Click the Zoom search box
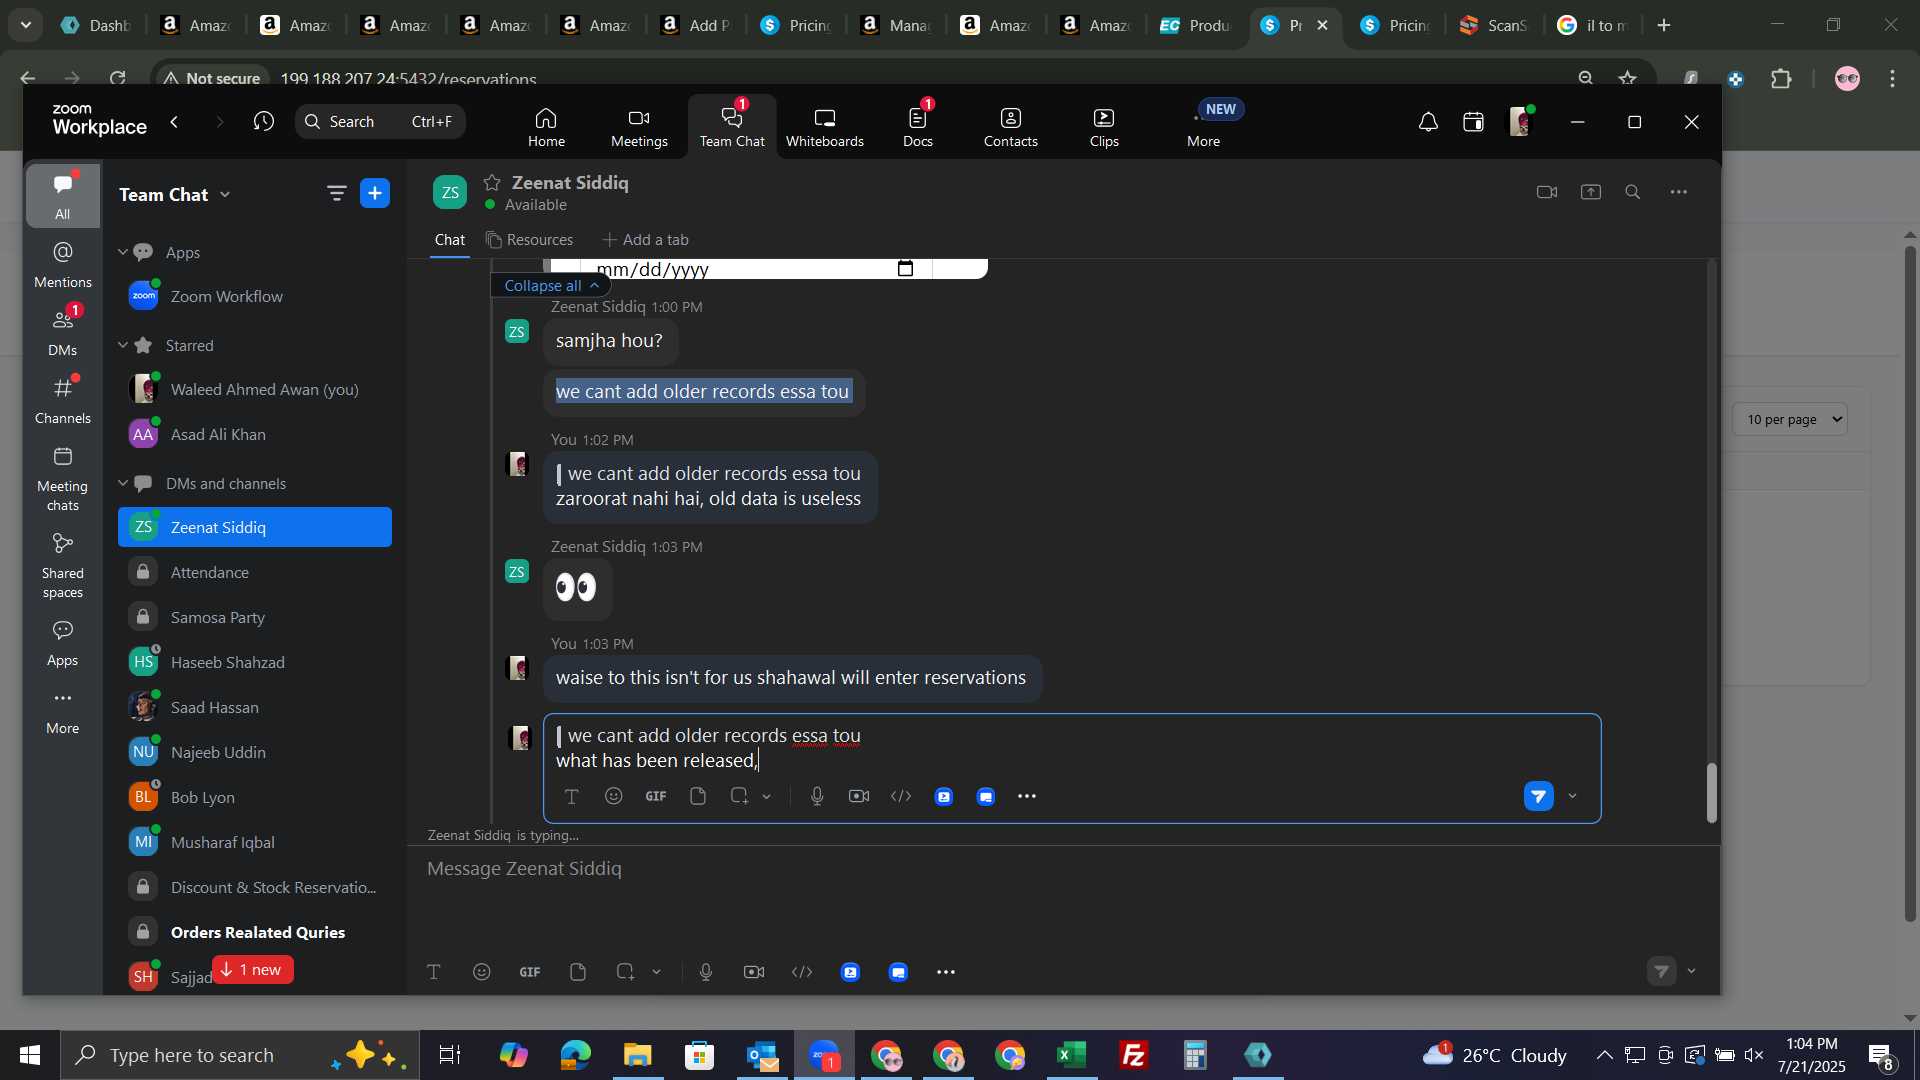The height and width of the screenshot is (1080, 1920). click(x=380, y=122)
